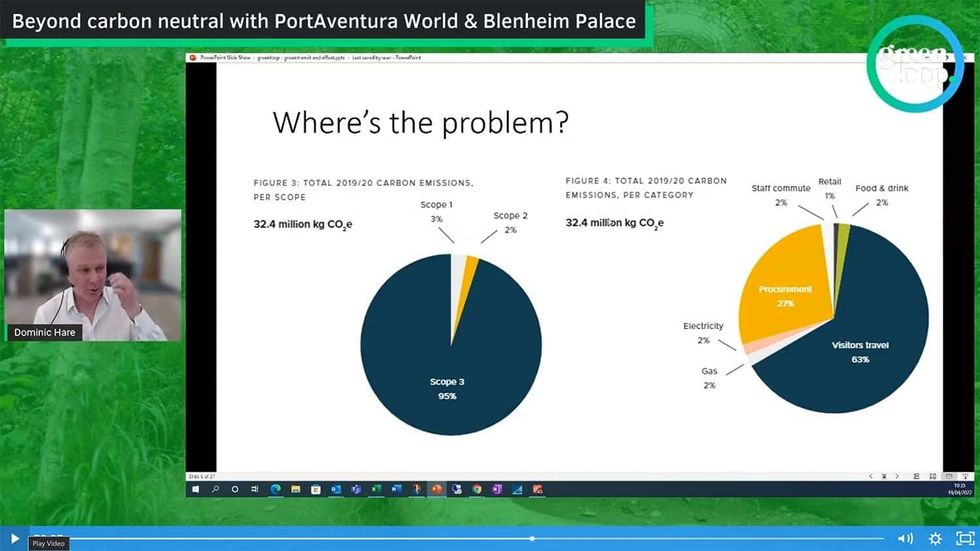Open the video settings gear
Image resolution: width=980 pixels, height=551 pixels.
[x=935, y=539]
